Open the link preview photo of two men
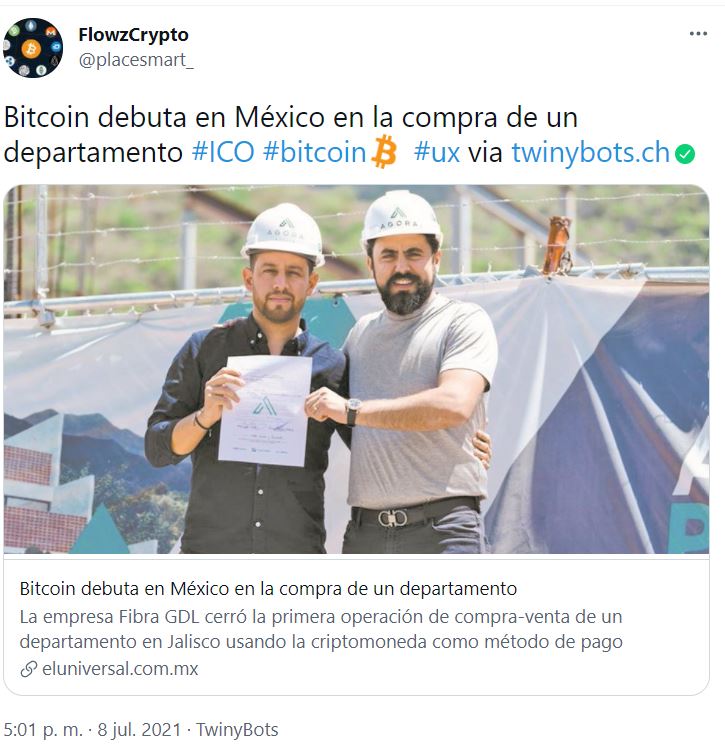Viewport: 725px width, 747px height. click(x=356, y=370)
